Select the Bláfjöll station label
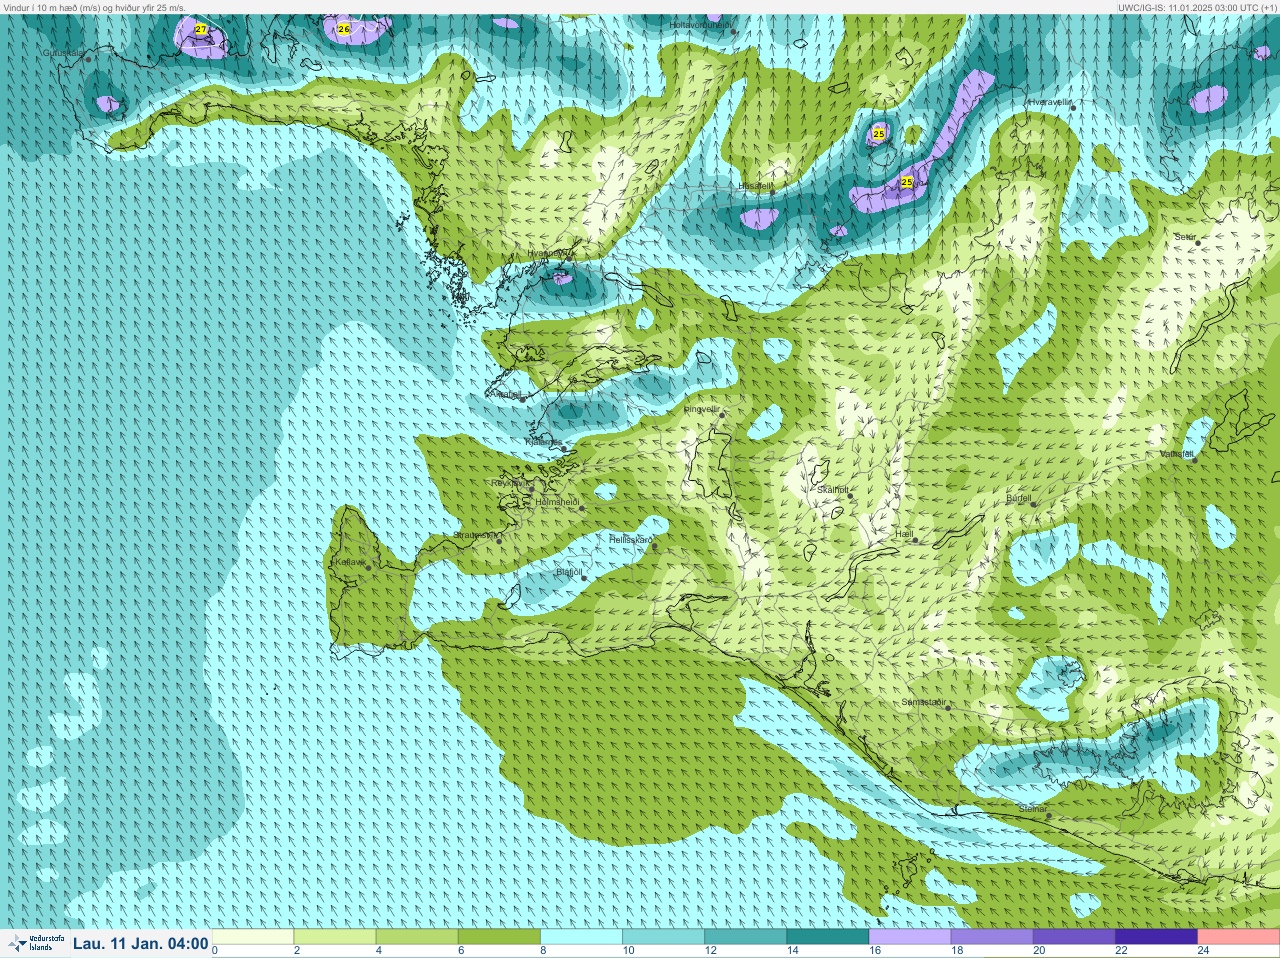This screenshot has width=1280, height=958. [569, 573]
